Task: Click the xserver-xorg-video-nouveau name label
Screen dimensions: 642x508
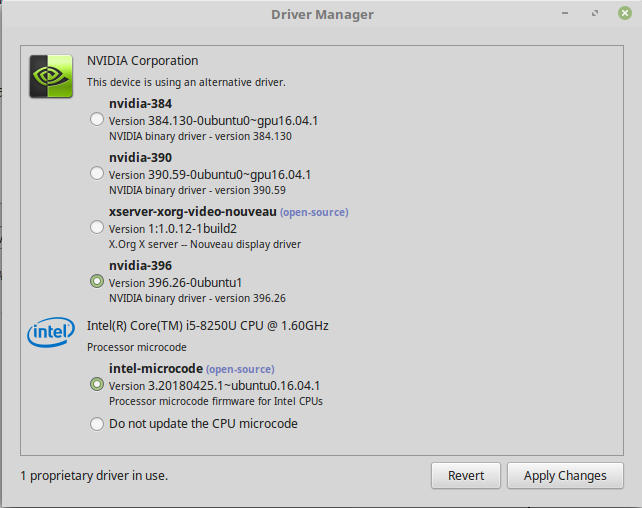Action: pyautogui.click(x=193, y=212)
